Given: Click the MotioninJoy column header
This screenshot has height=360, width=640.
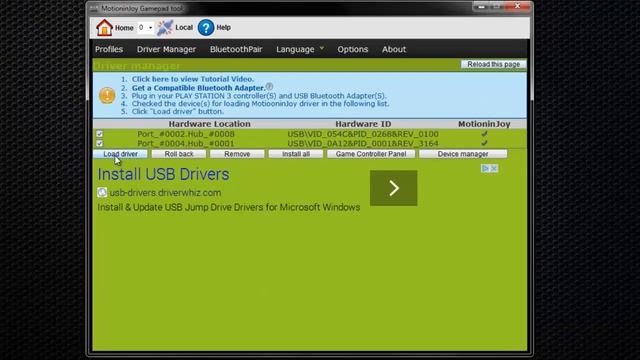Looking at the screenshot, I should click(484, 124).
